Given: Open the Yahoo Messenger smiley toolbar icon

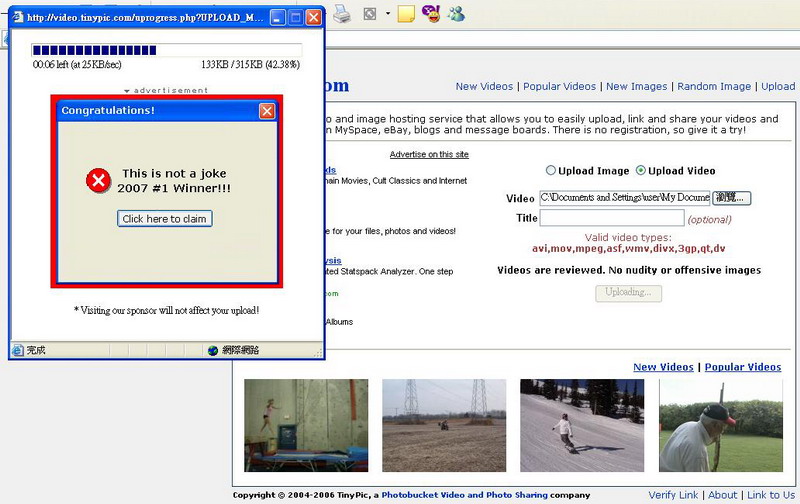Looking at the screenshot, I should tap(431, 14).
